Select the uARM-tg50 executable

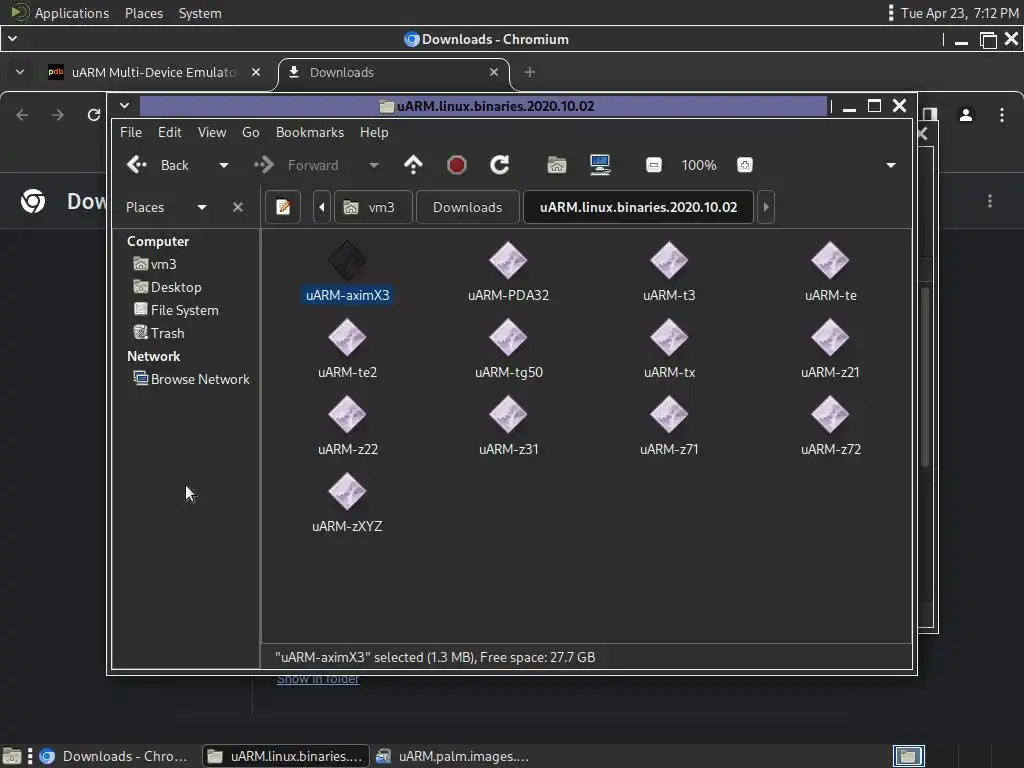click(x=508, y=338)
